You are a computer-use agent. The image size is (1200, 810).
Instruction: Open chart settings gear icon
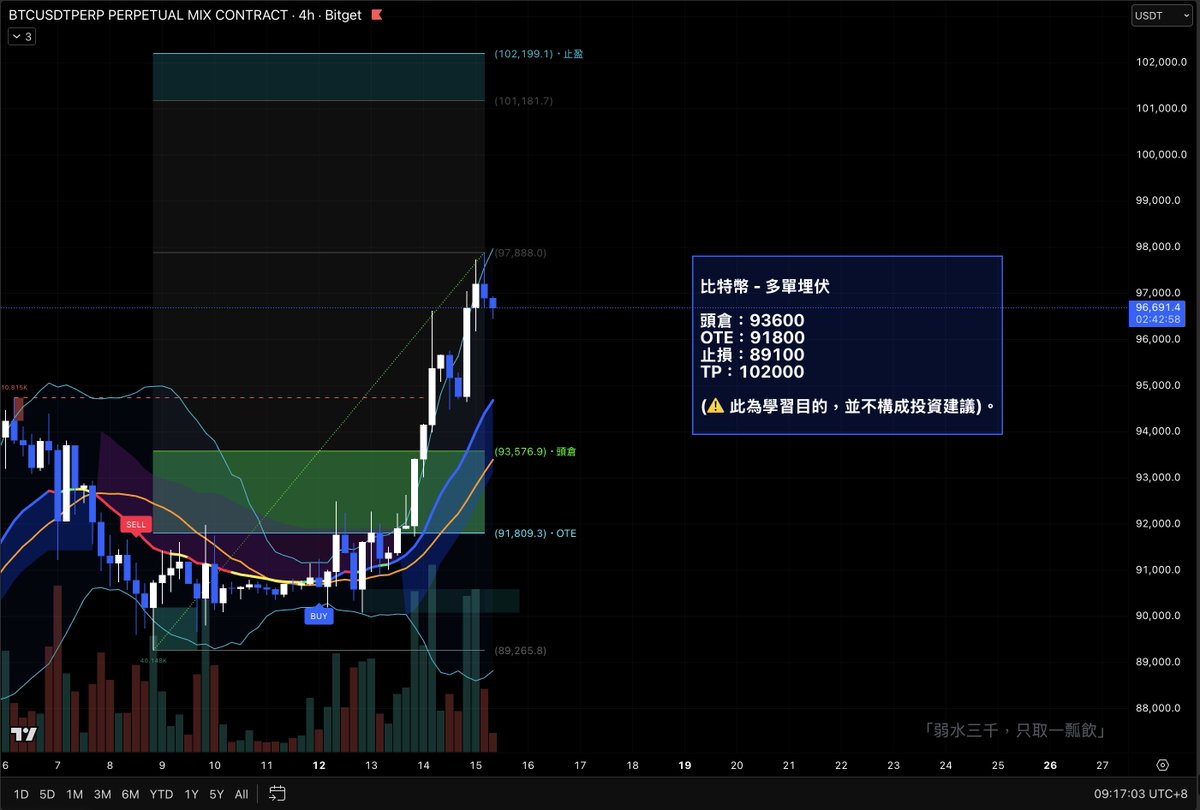point(1162,765)
